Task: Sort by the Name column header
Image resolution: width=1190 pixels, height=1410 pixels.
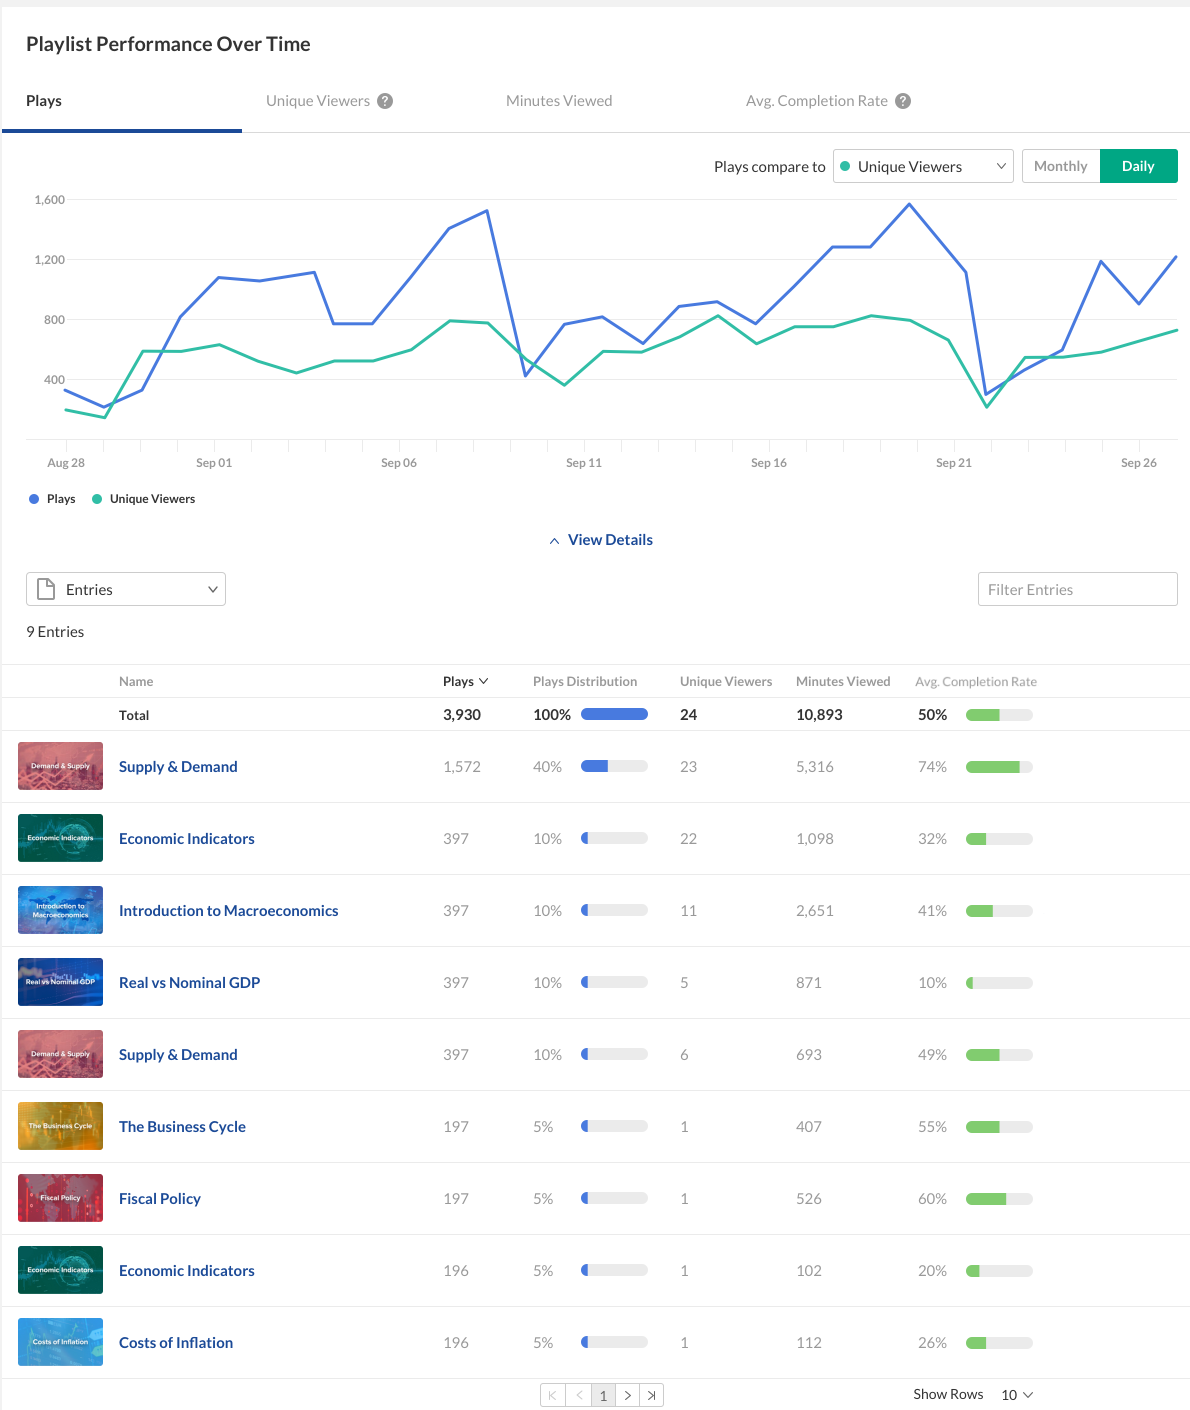Action: pyautogui.click(x=136, y=681)
